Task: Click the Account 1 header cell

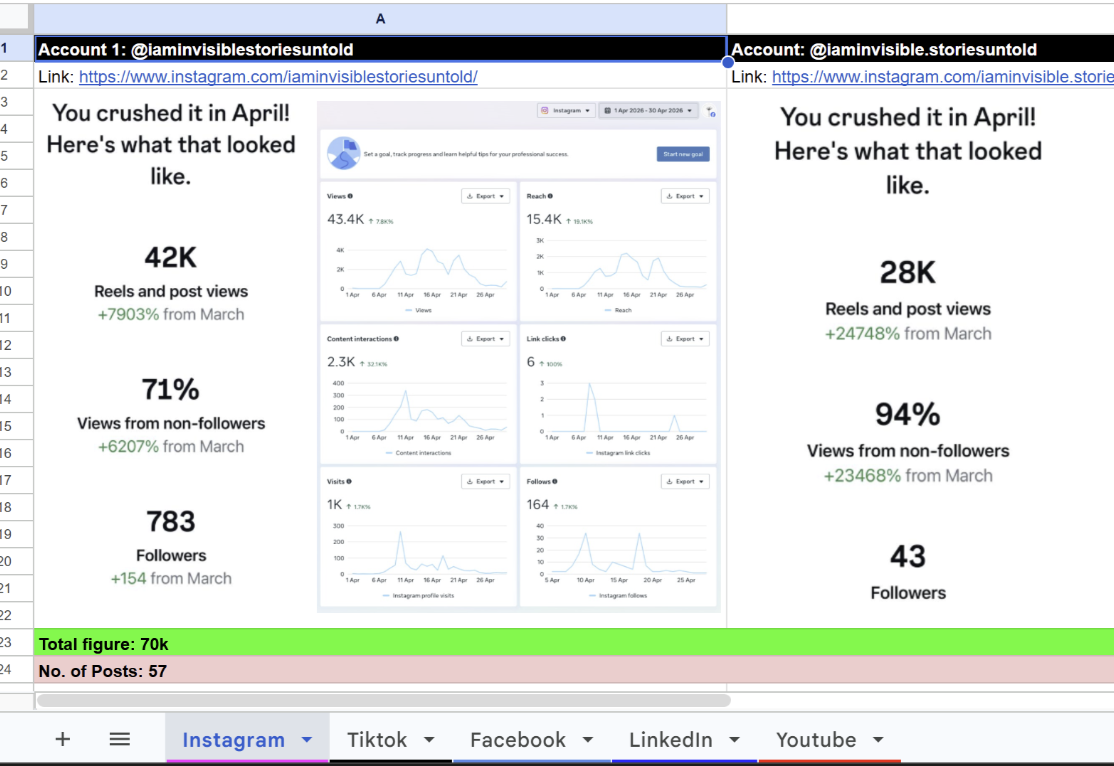Action: [x=380, y=49]
